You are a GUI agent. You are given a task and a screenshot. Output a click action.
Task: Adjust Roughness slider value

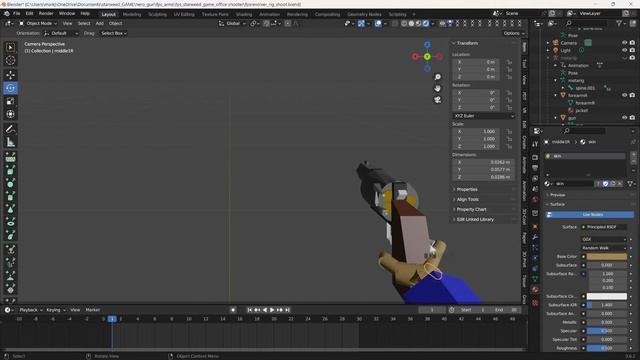point(607,349)
